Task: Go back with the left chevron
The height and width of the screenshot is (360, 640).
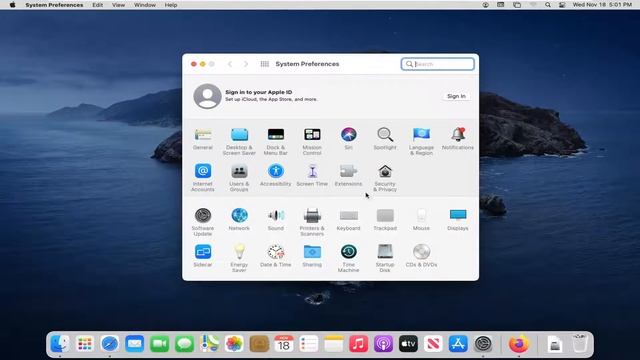Action: [x=230, y=64]
